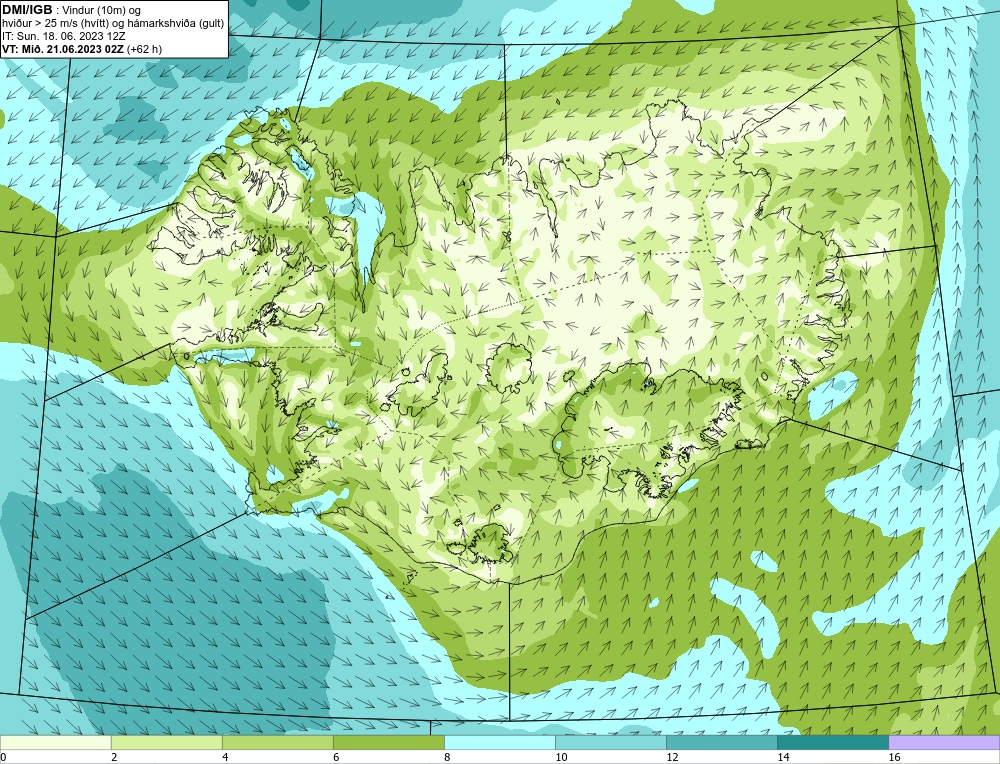Click the "0" label on the wind scale
Viewport: 1000px width, 764px height.
click(3, 757)
